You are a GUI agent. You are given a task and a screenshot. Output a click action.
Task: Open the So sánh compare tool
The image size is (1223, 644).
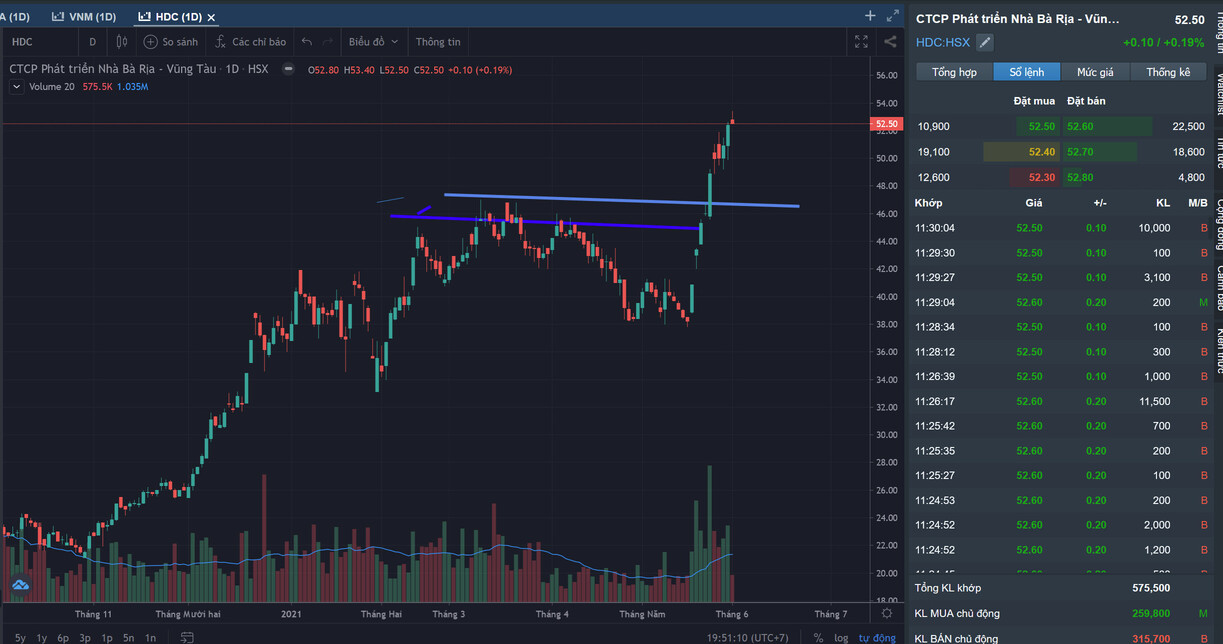tap(170, 42)
